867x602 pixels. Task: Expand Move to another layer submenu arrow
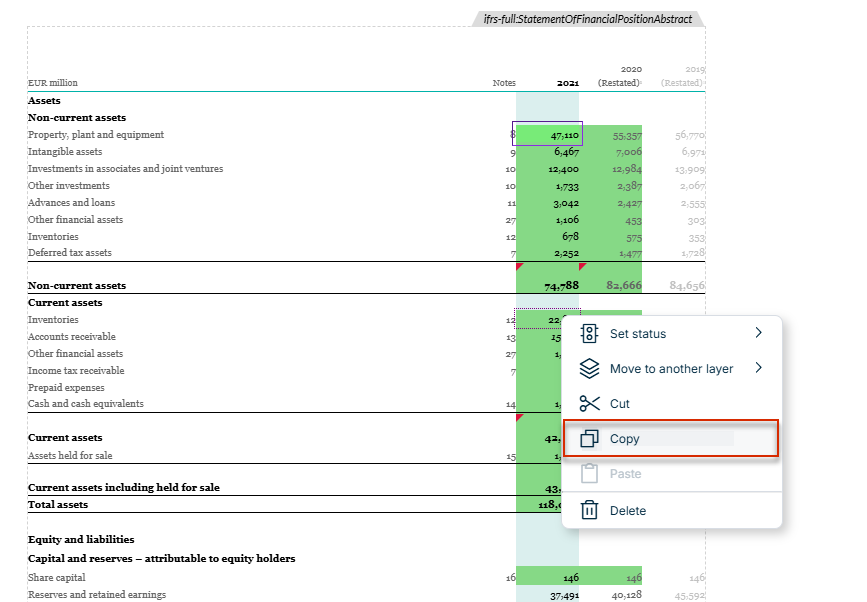click(x=759, y=368)
